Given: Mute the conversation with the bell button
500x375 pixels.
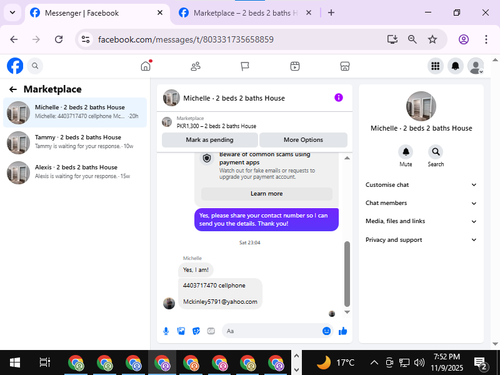Looking at the screenshot, I should 406,152.
